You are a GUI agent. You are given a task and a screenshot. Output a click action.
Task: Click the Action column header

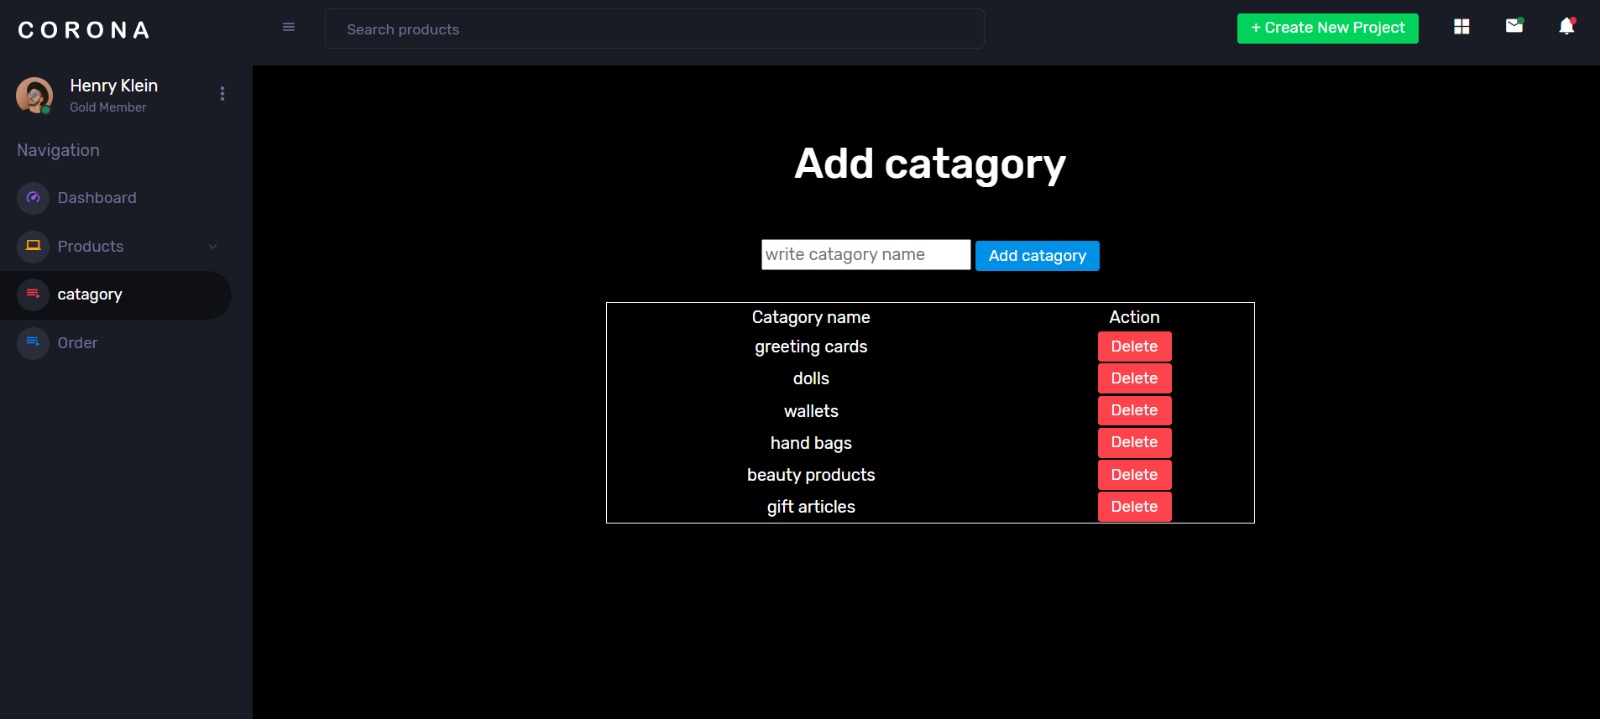pyautogui.click(x=1134, y=317)
